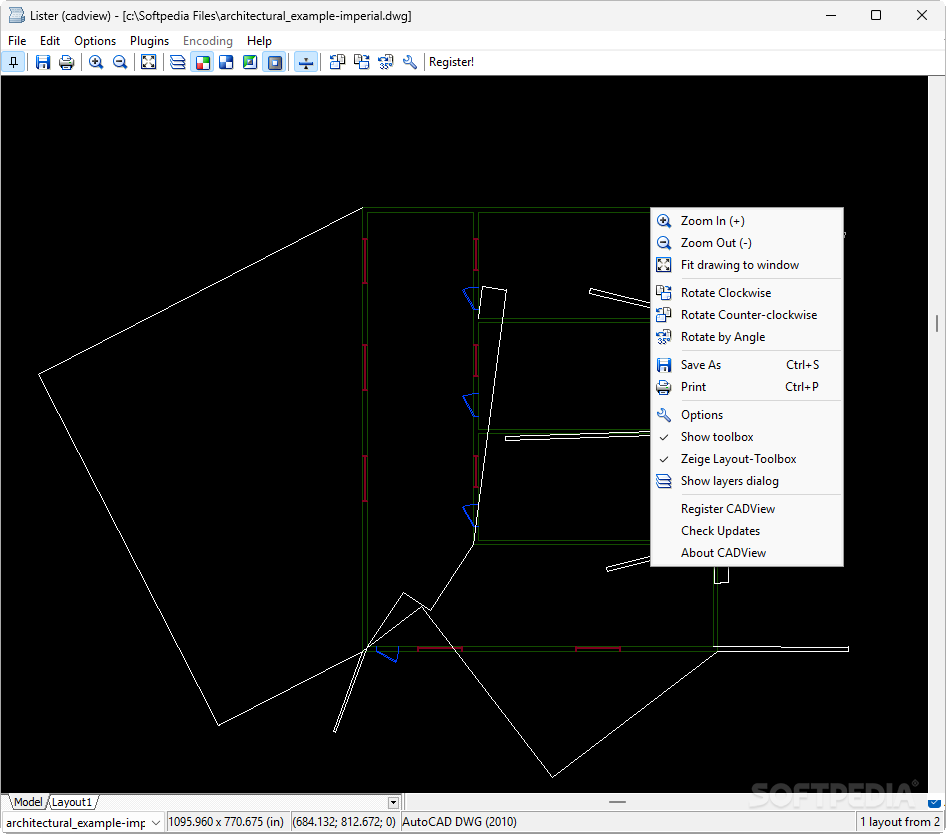The width and height of the screenshot is (946, 834).
Task: Open options via toolbar wrench icon
Action: coord(410,62)
